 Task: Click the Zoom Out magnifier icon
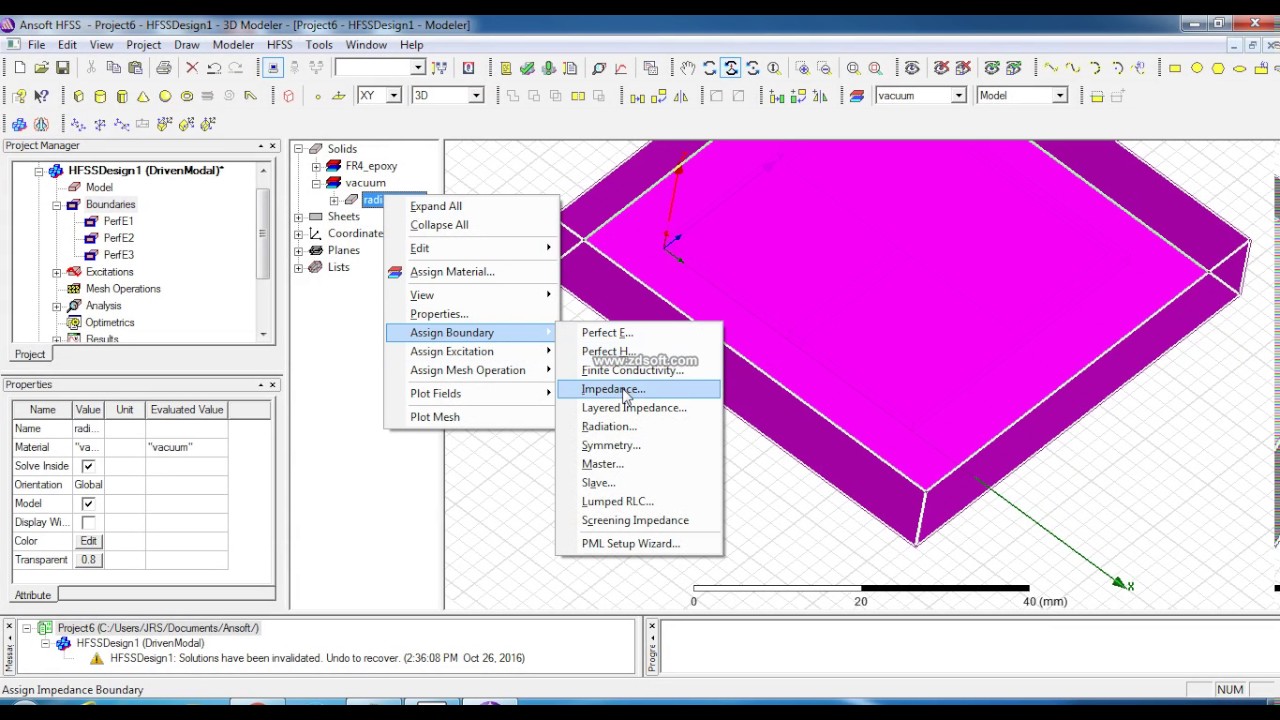pyautogui.click(x=824, y=68)
